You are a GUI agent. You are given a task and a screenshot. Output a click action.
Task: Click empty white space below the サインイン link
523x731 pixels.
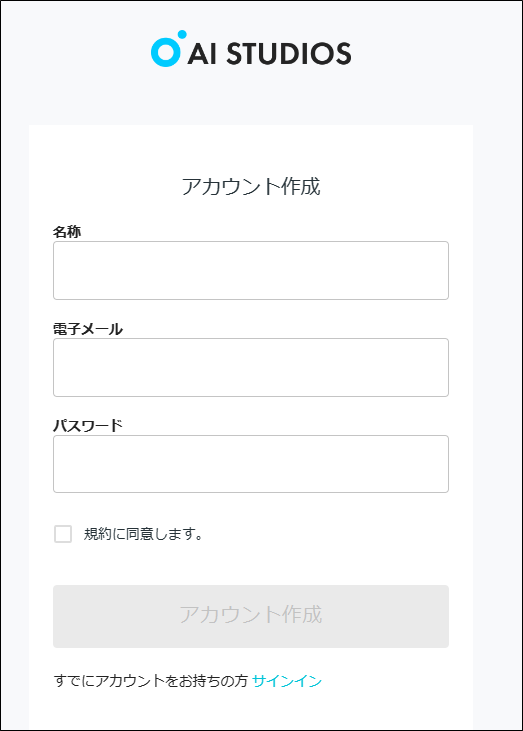pyautogui.click(x=251, y=711)
